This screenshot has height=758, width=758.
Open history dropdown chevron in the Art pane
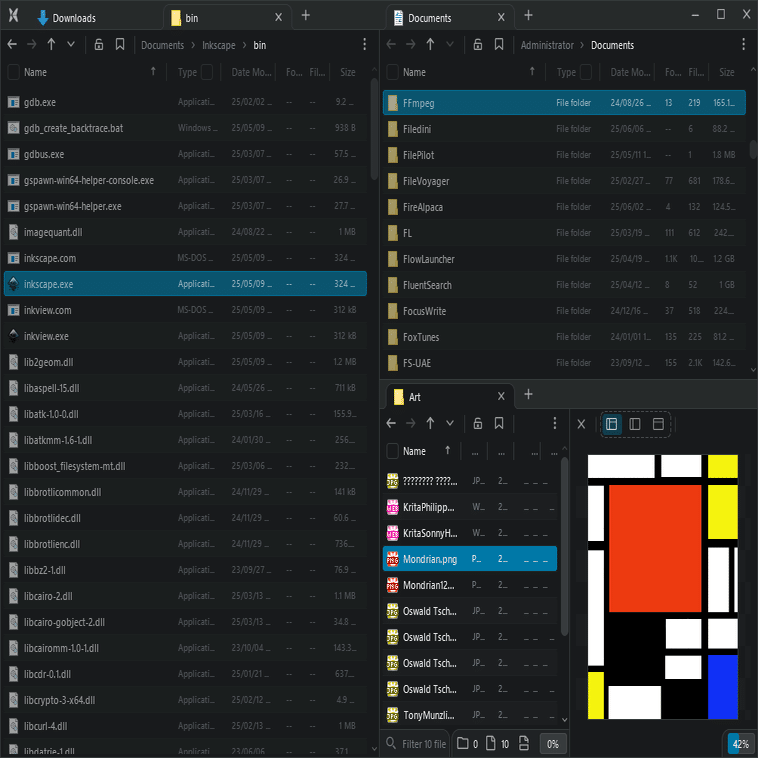pos(450,423)
